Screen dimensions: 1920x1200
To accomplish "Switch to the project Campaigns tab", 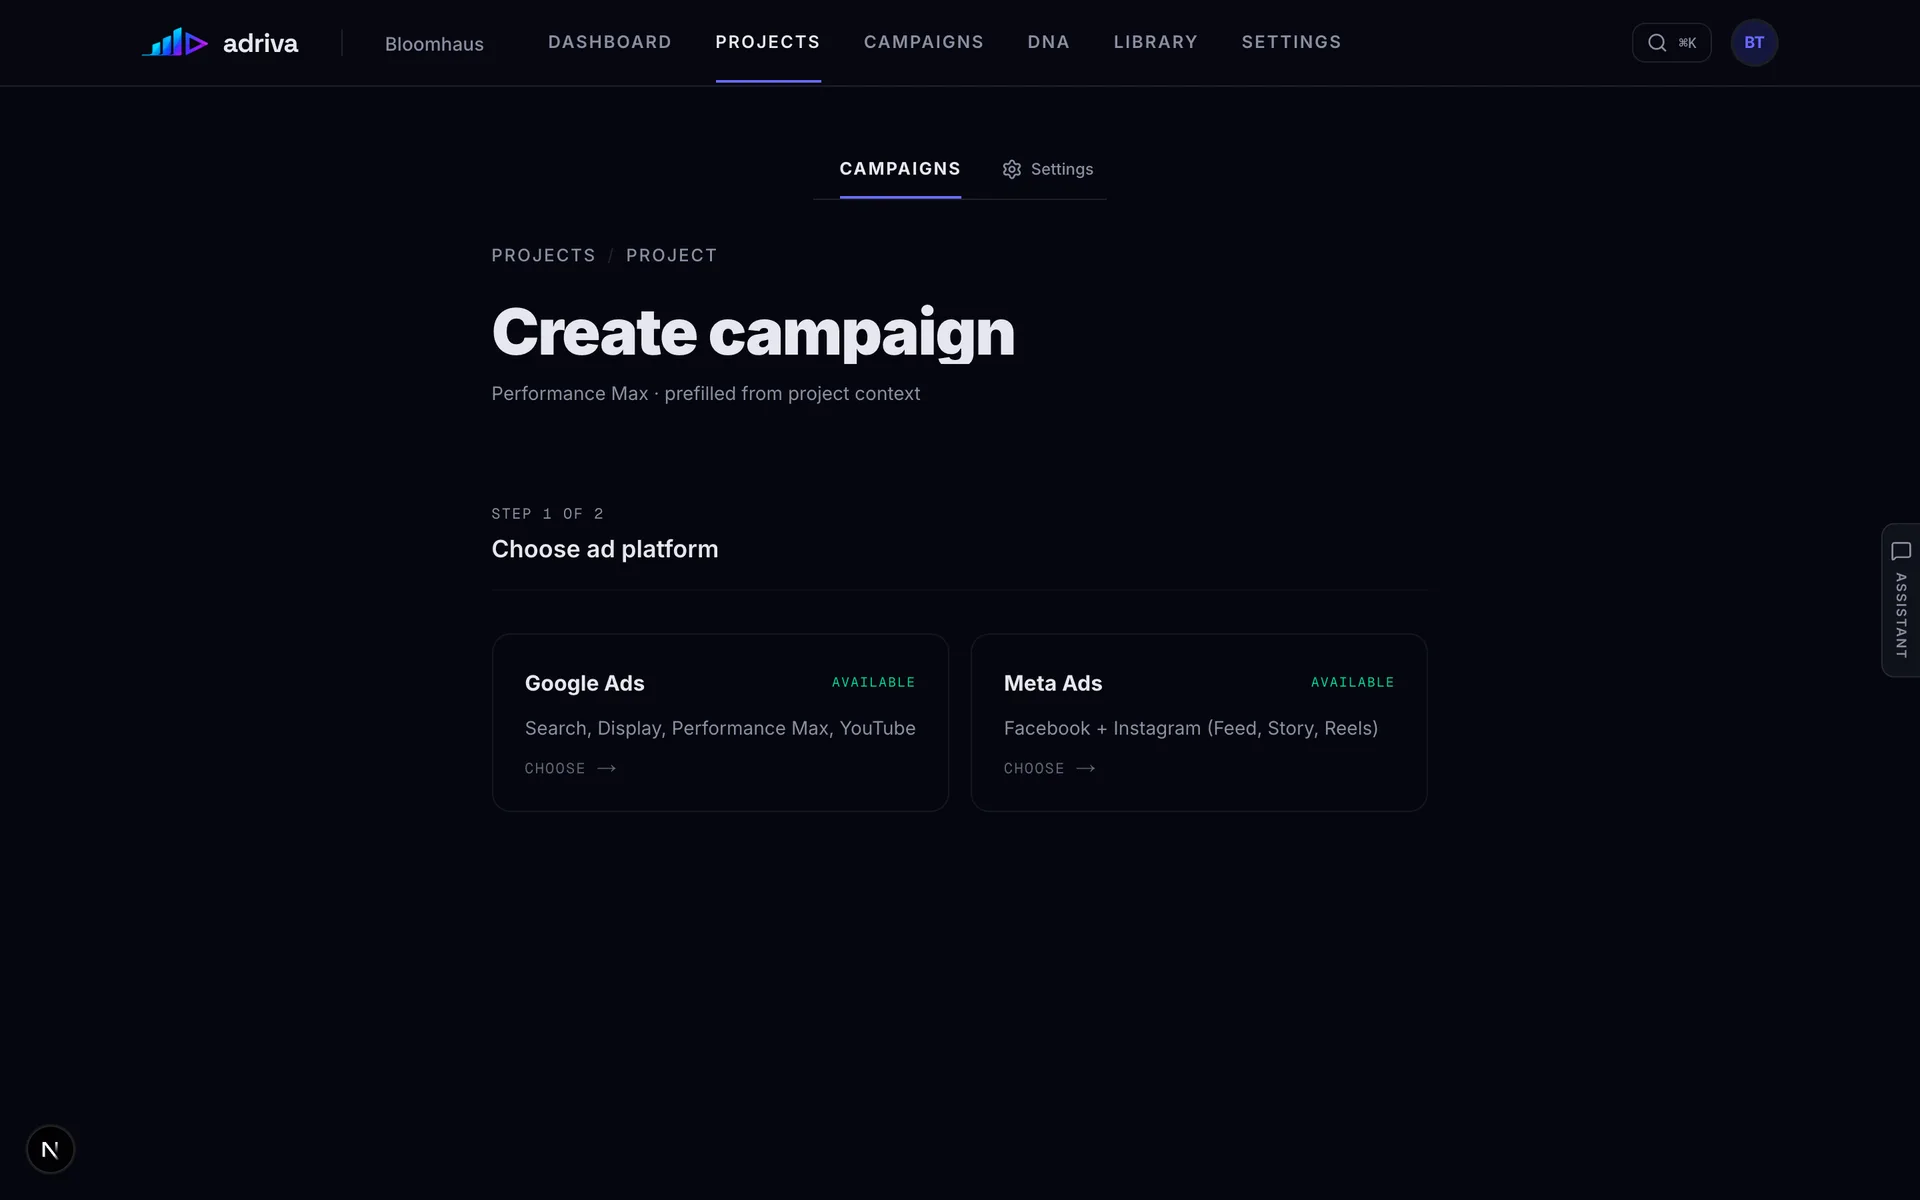I will click(900, 169).
